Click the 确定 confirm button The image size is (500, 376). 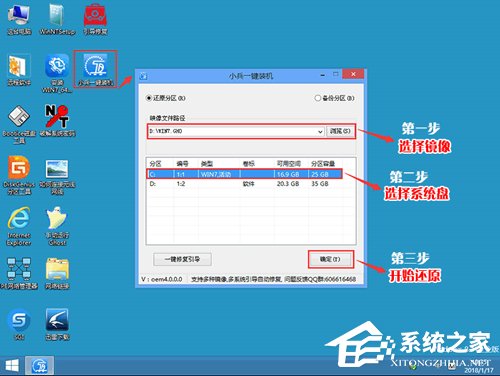[x=330, y=259]
